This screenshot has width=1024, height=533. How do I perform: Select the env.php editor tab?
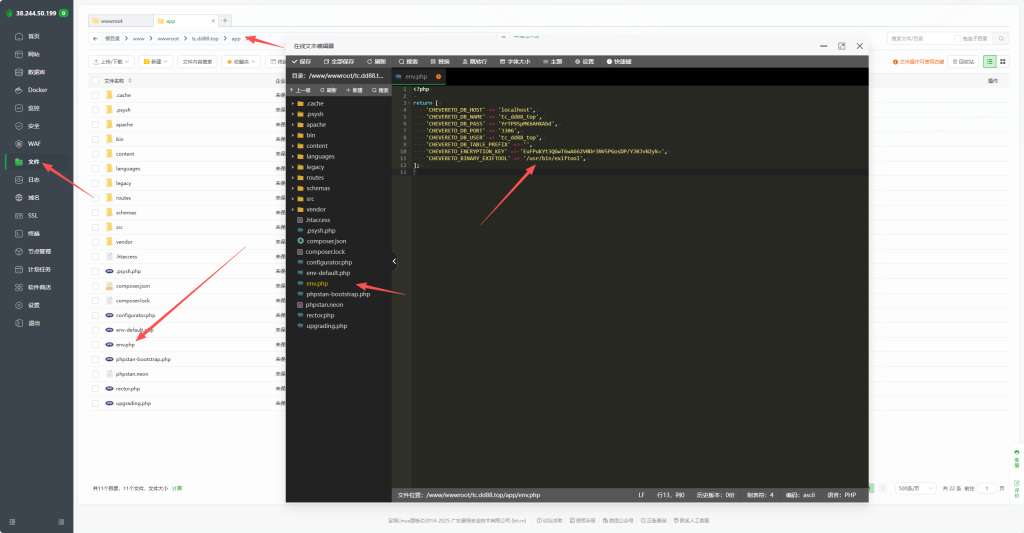tap(416, 76)
